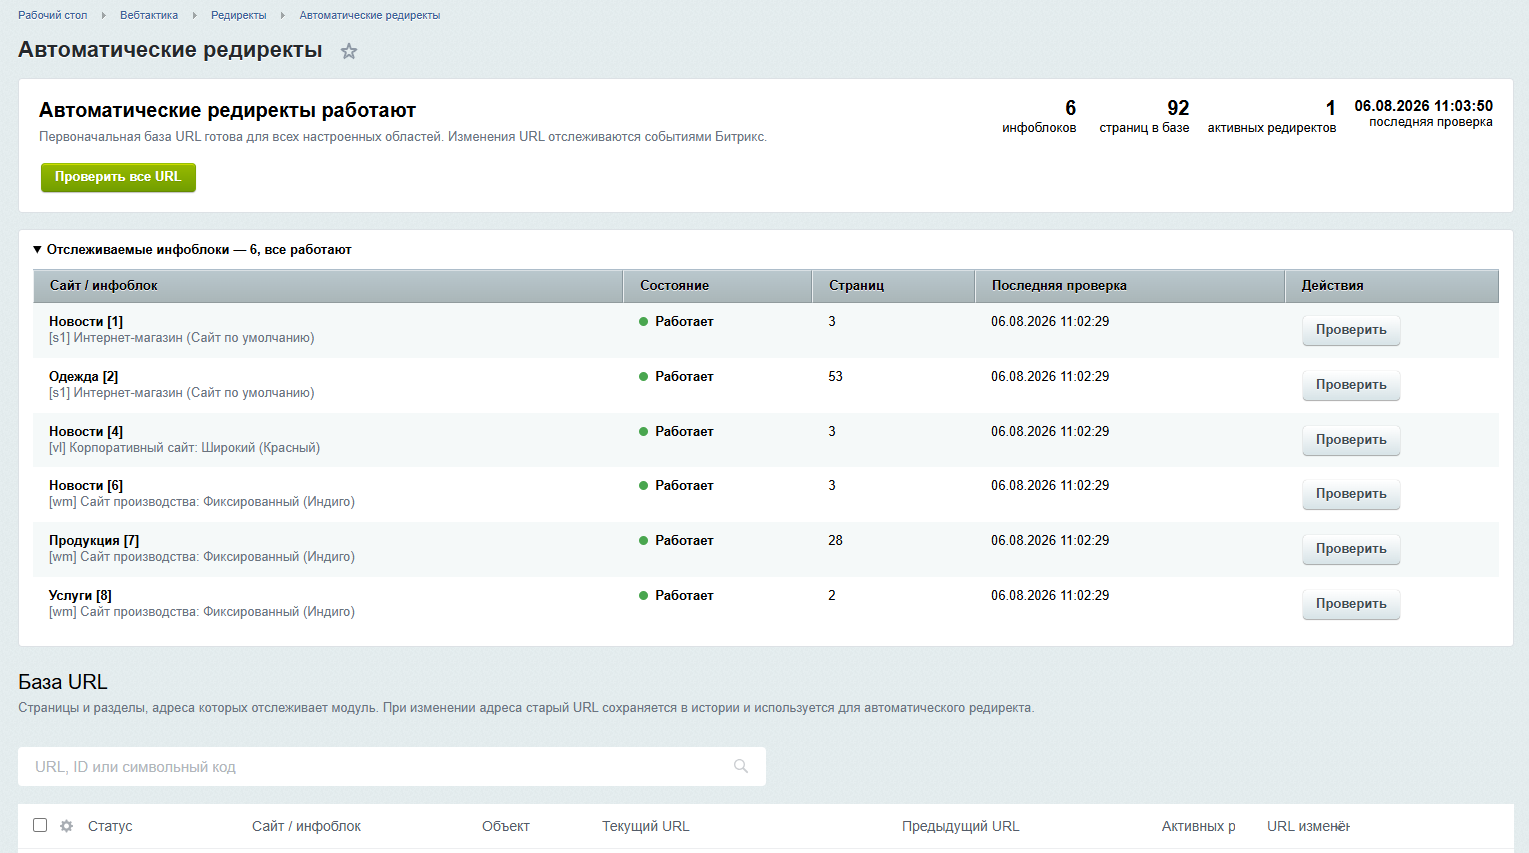Click the База URL heading

[63, 682]
